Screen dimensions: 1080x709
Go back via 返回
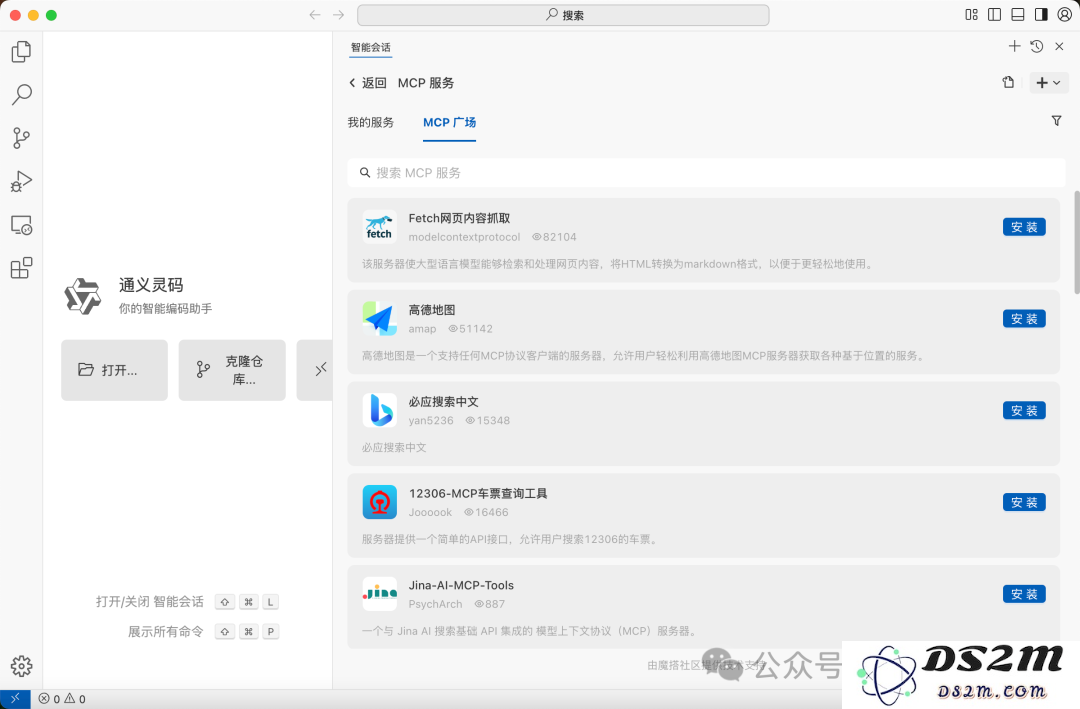[x=368, y=83]
